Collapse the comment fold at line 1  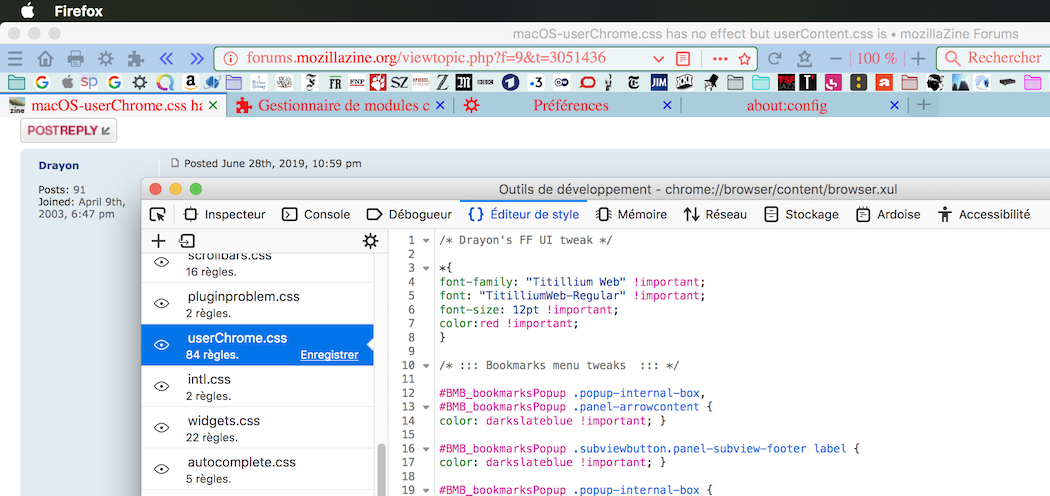coord(425,240)
